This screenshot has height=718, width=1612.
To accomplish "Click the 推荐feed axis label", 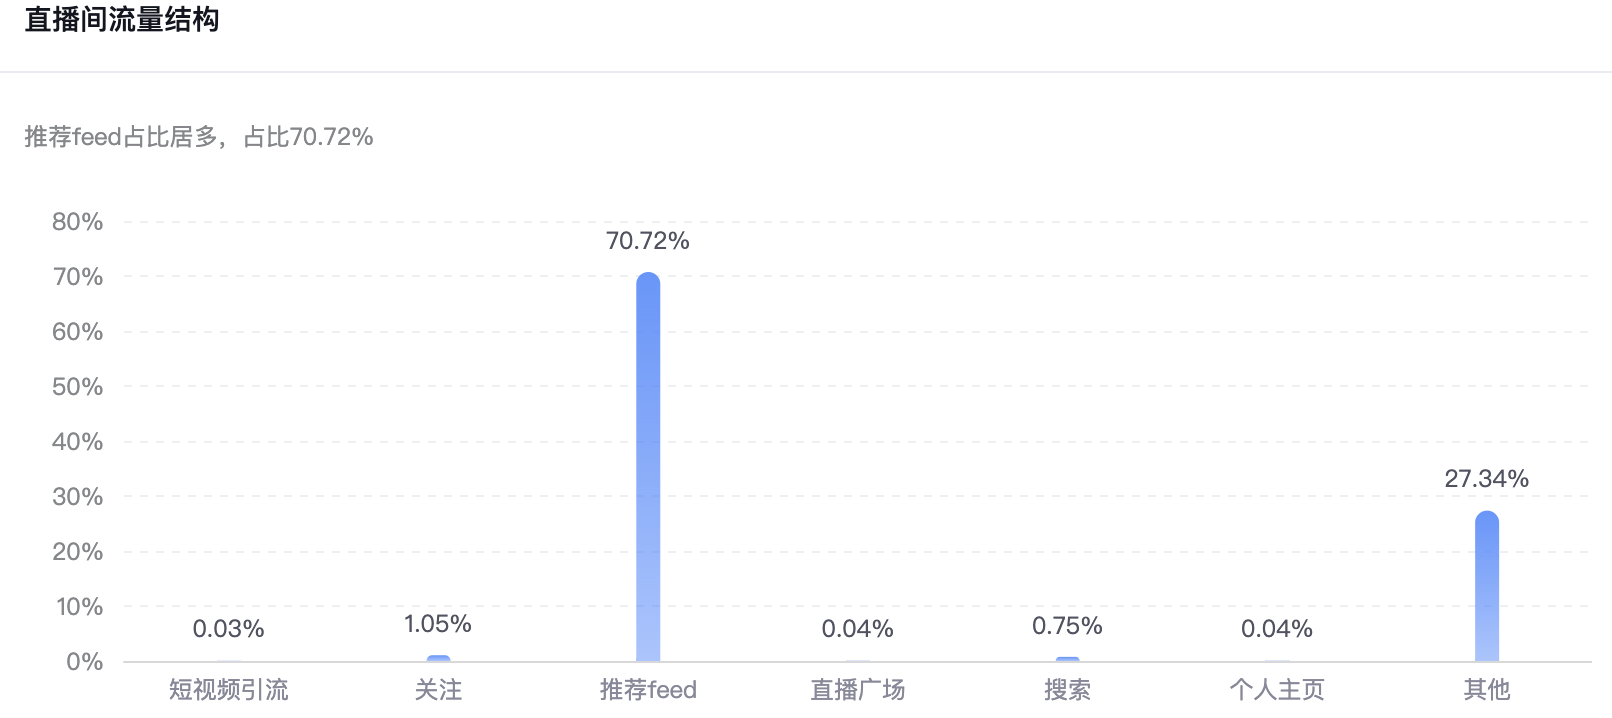I will (648, 690).
